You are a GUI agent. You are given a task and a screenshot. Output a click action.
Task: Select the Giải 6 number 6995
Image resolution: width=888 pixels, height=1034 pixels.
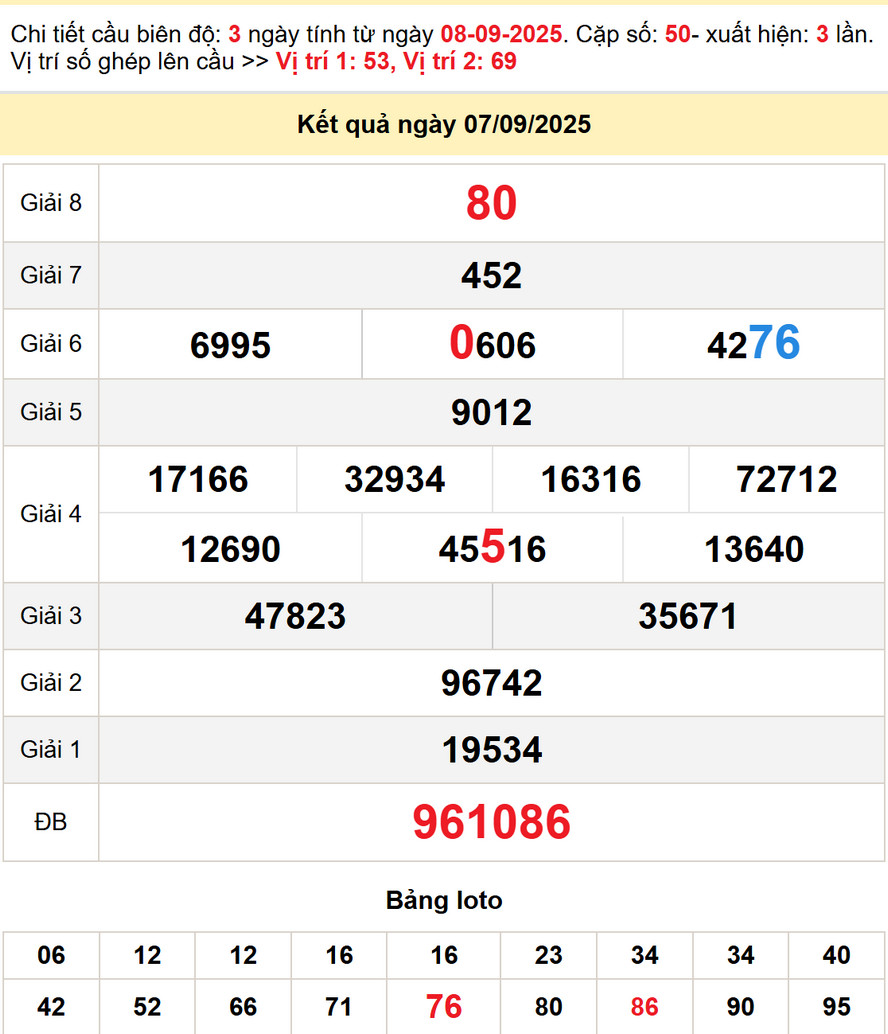230,345
